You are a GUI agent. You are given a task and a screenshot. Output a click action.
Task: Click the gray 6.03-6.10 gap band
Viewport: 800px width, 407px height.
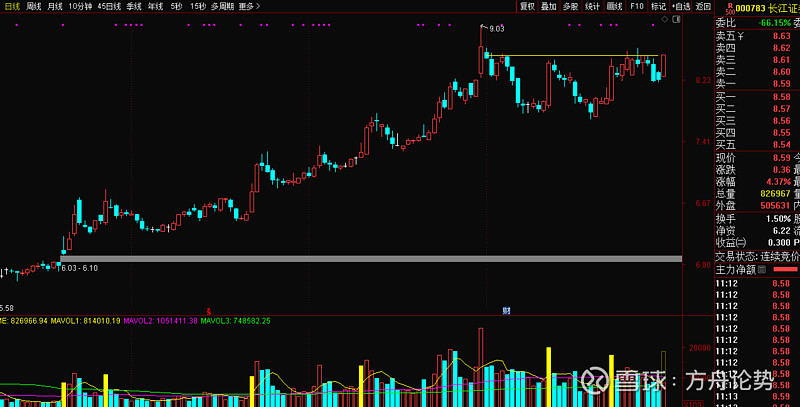(x=370, y=260)
